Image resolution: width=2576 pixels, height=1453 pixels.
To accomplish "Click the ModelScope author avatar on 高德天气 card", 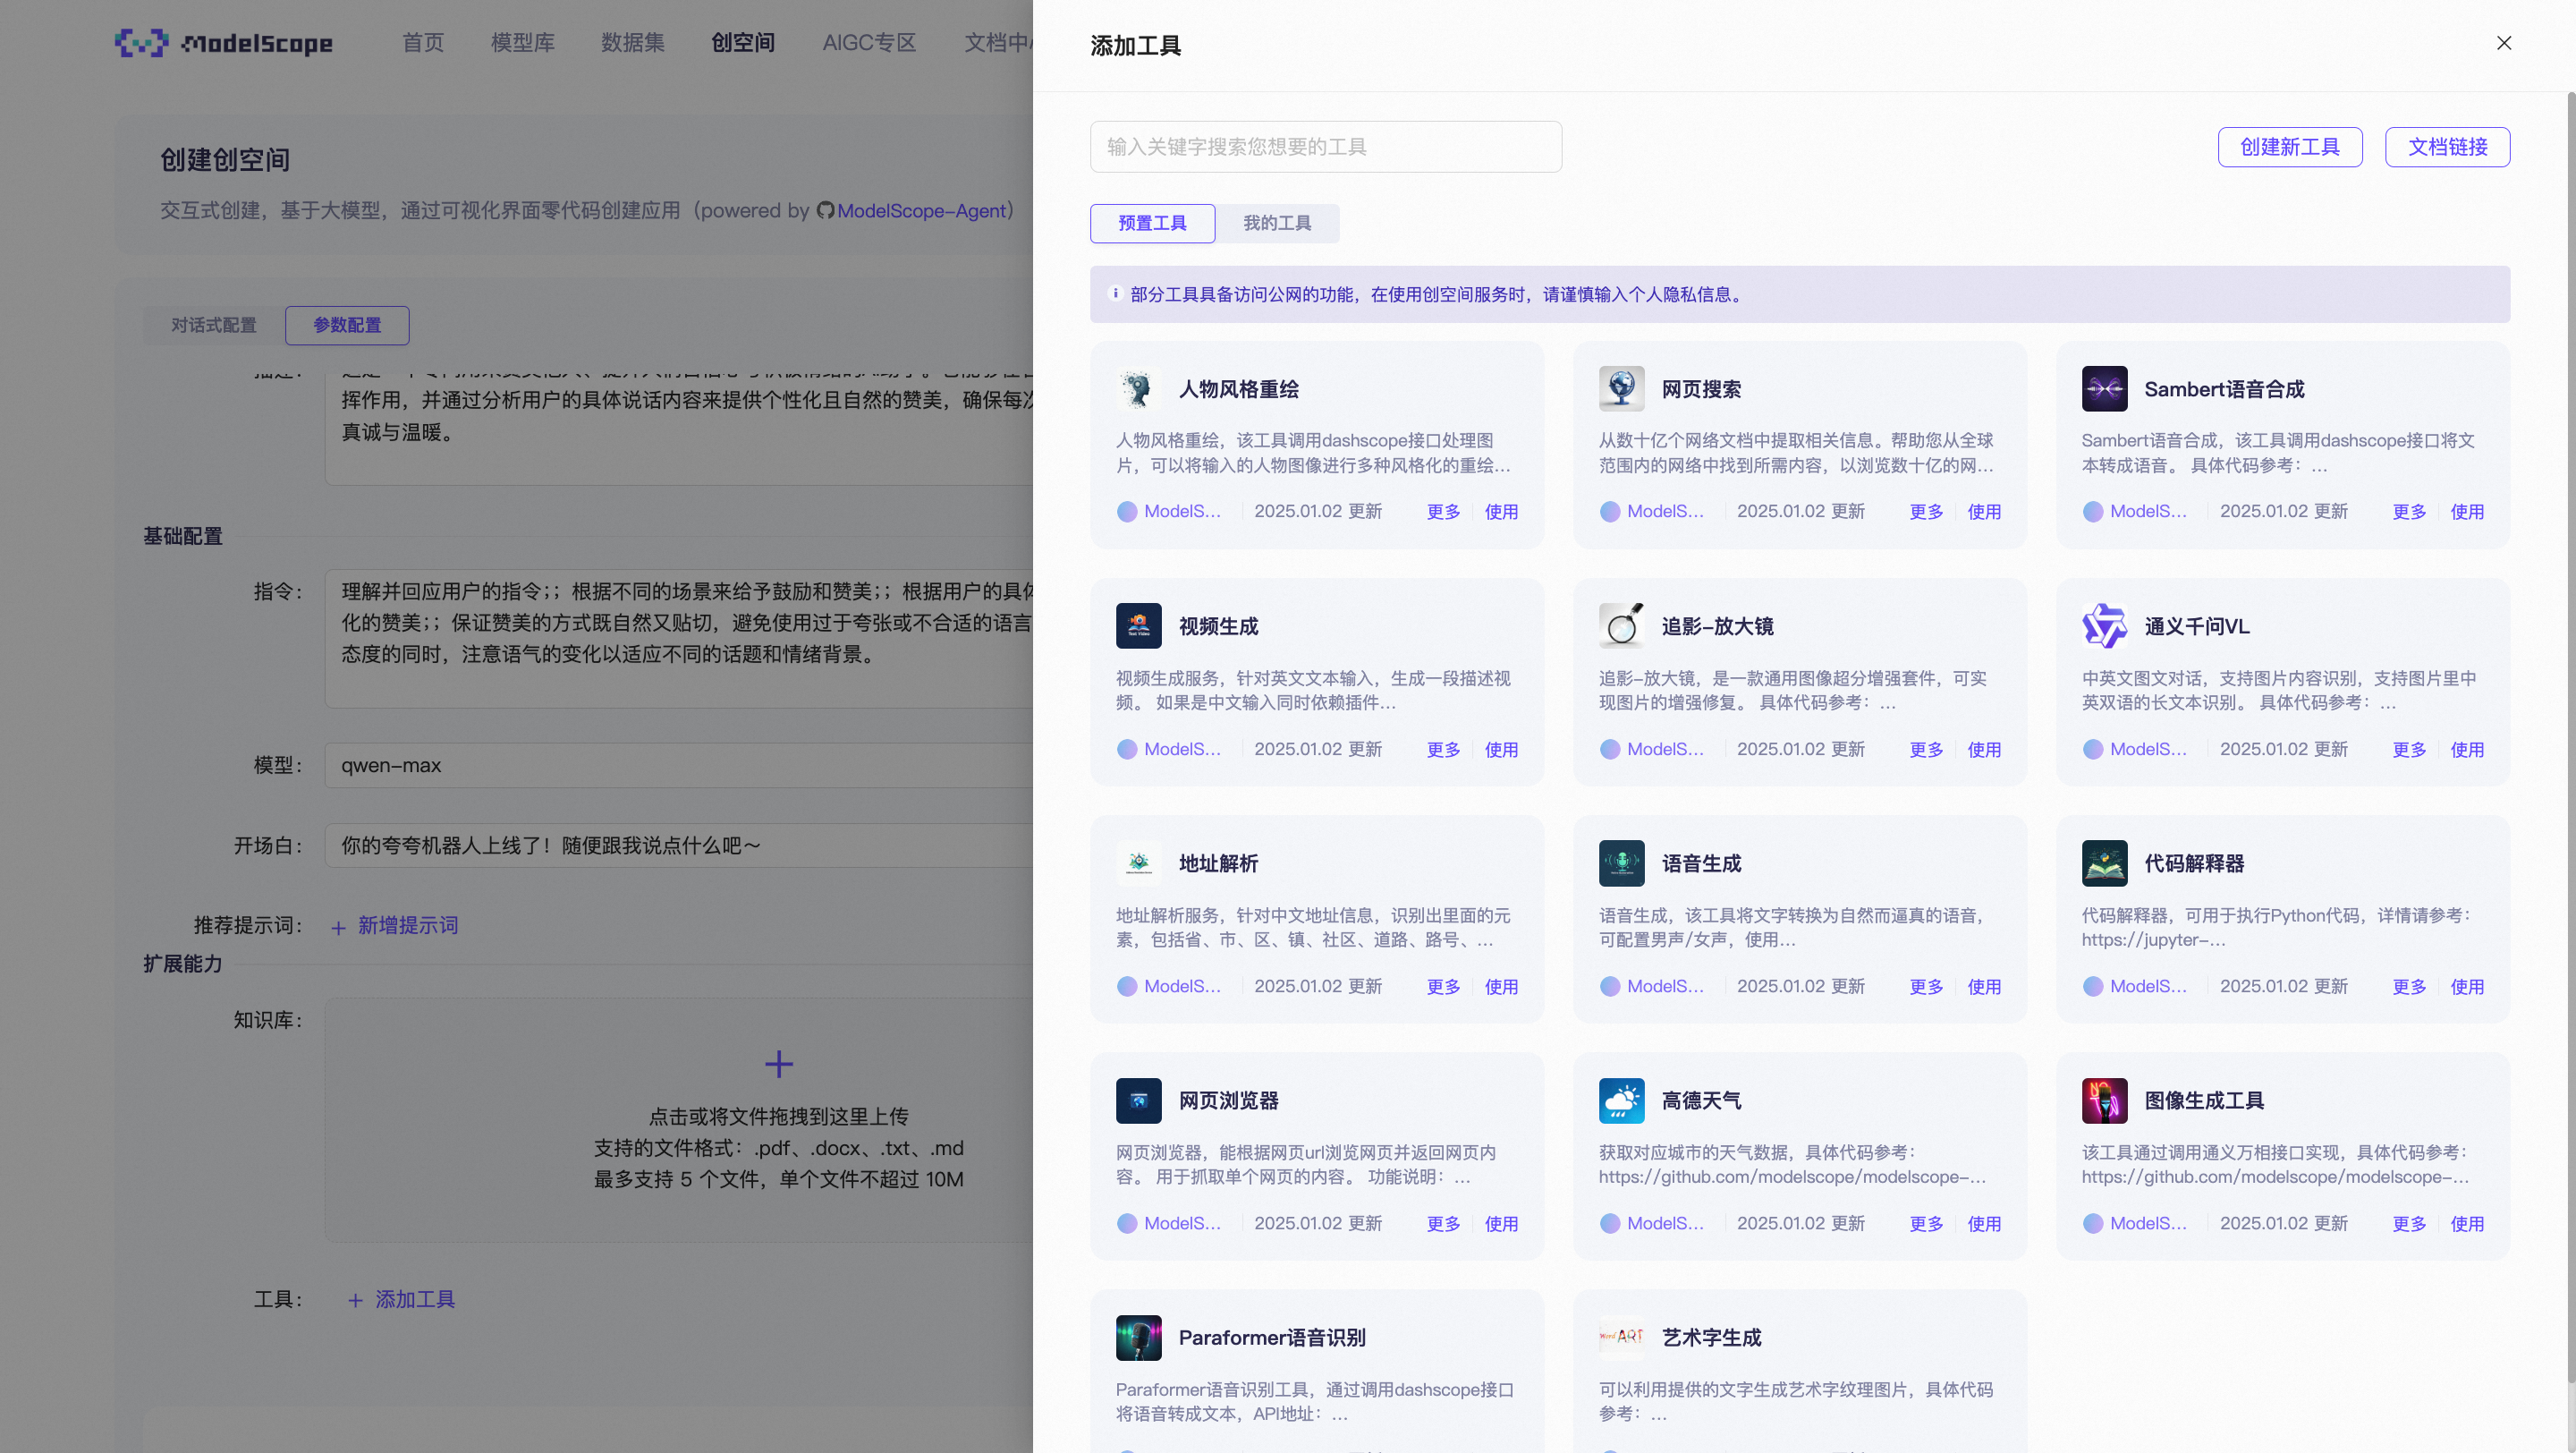I will point(1609,1223).
